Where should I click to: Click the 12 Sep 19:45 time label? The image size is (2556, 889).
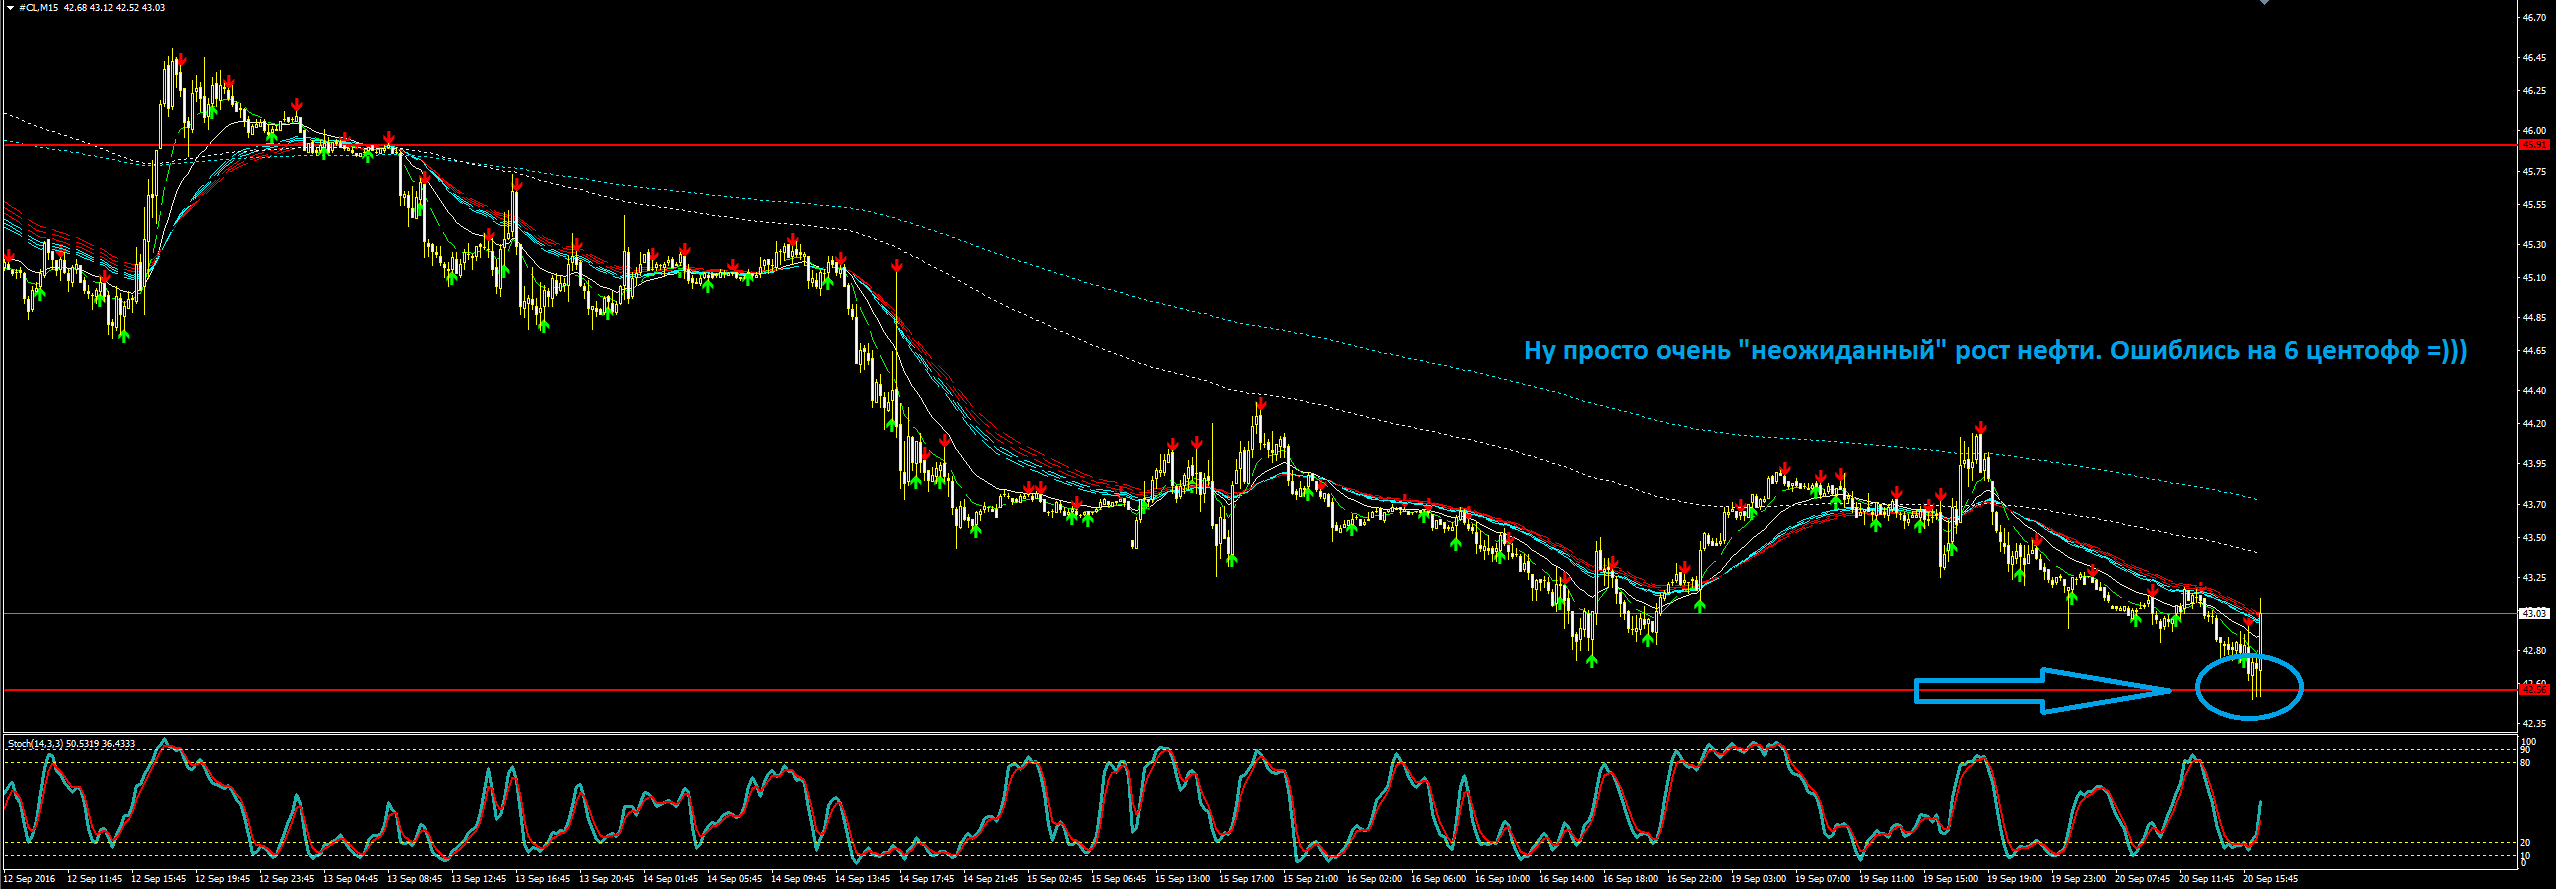(x=223, y=879)
